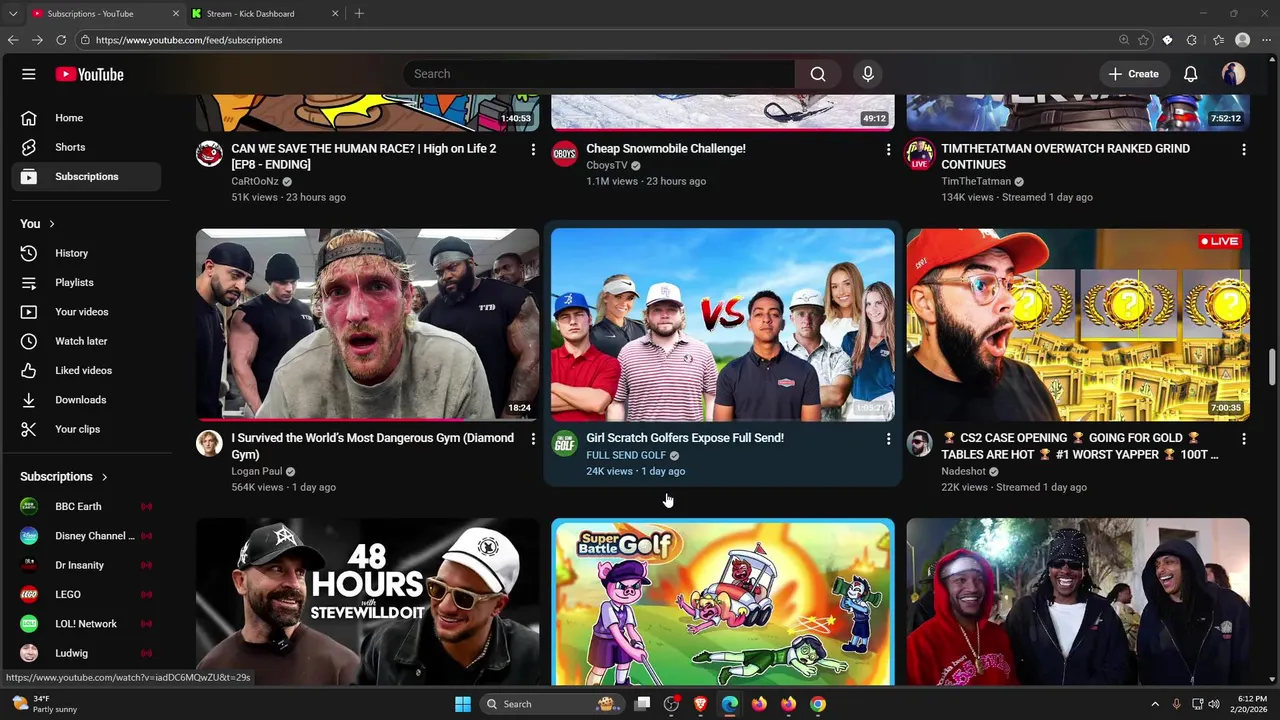The height and width of the screenshot is (720, 1280).
Task: Open FULL SEND GOLF channel name link
Action: point(626,455)
